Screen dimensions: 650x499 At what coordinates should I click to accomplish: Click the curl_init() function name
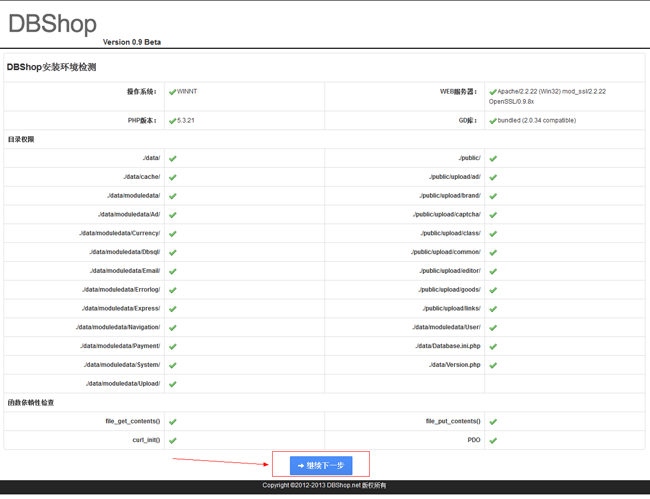[x=146, y=440]
